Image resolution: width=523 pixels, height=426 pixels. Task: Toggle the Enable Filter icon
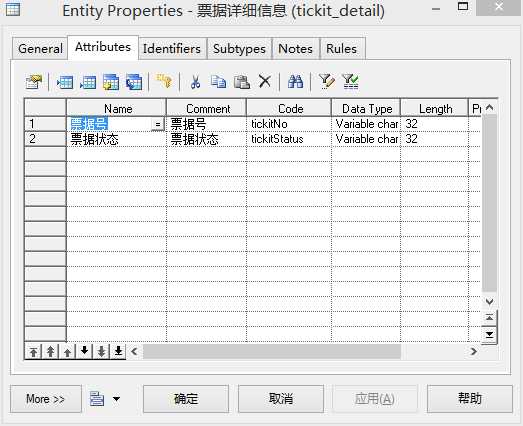pos(350,82)
